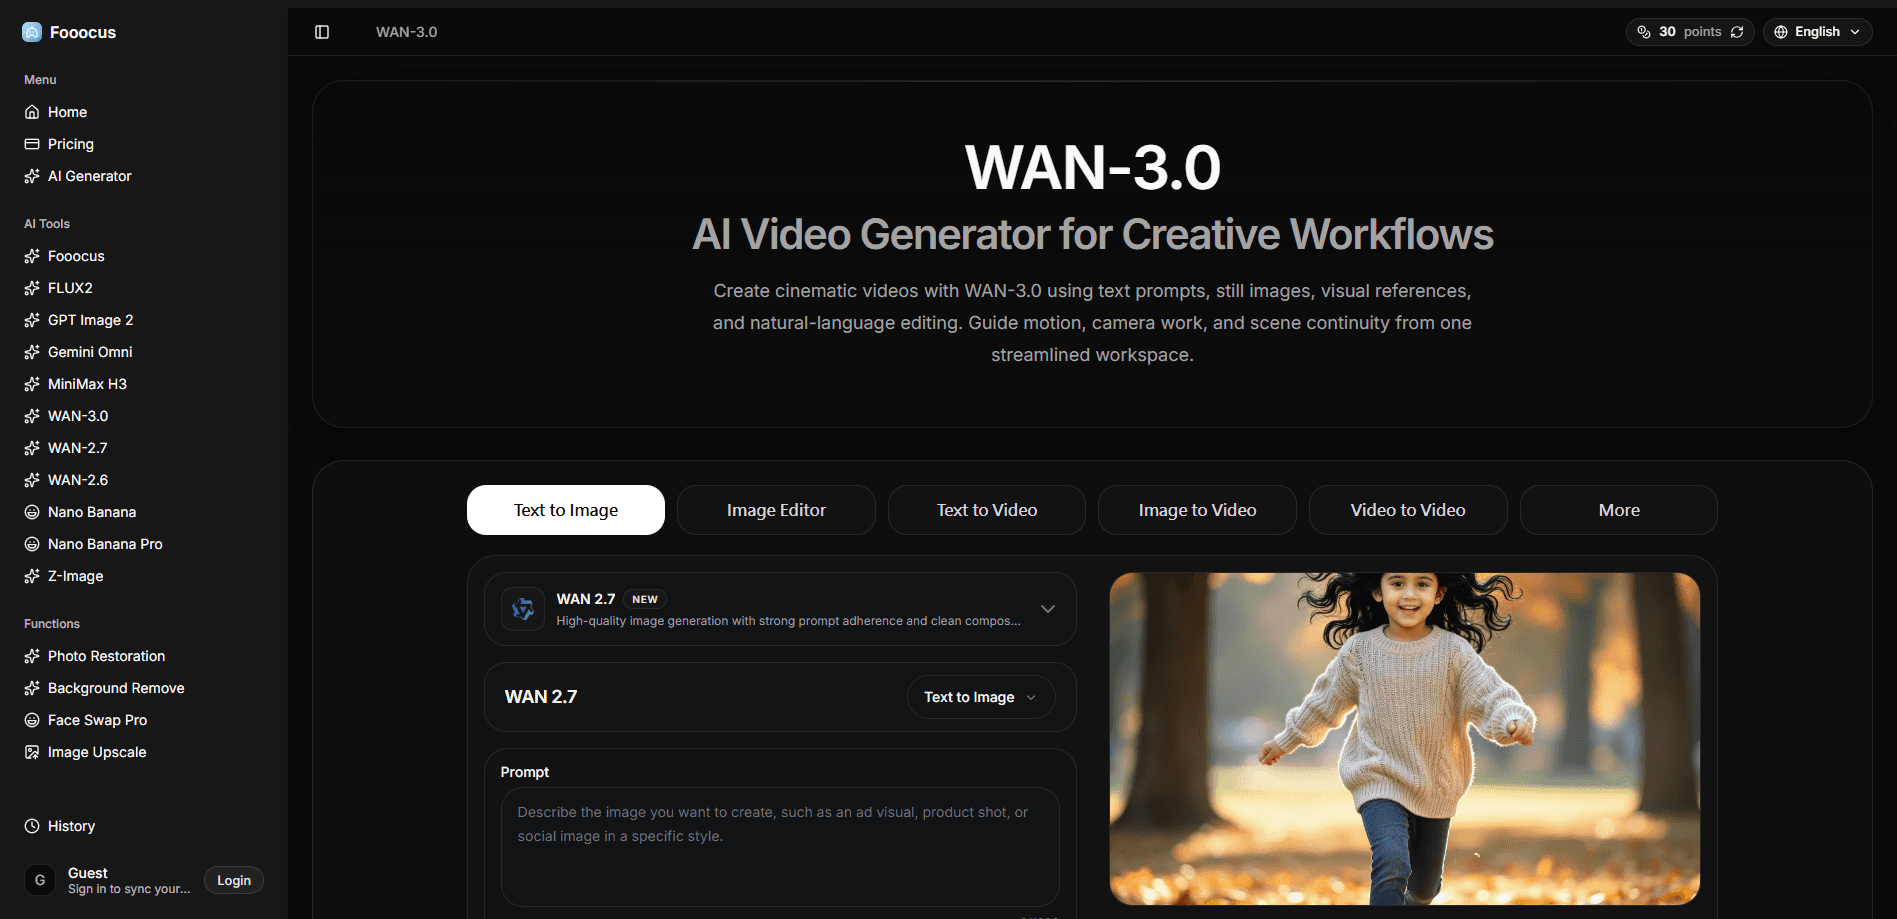The width and height of the screenshot is (1897, 919).
Task: Click the AI Generator sparkle icon
Action: tap(32, 176)
